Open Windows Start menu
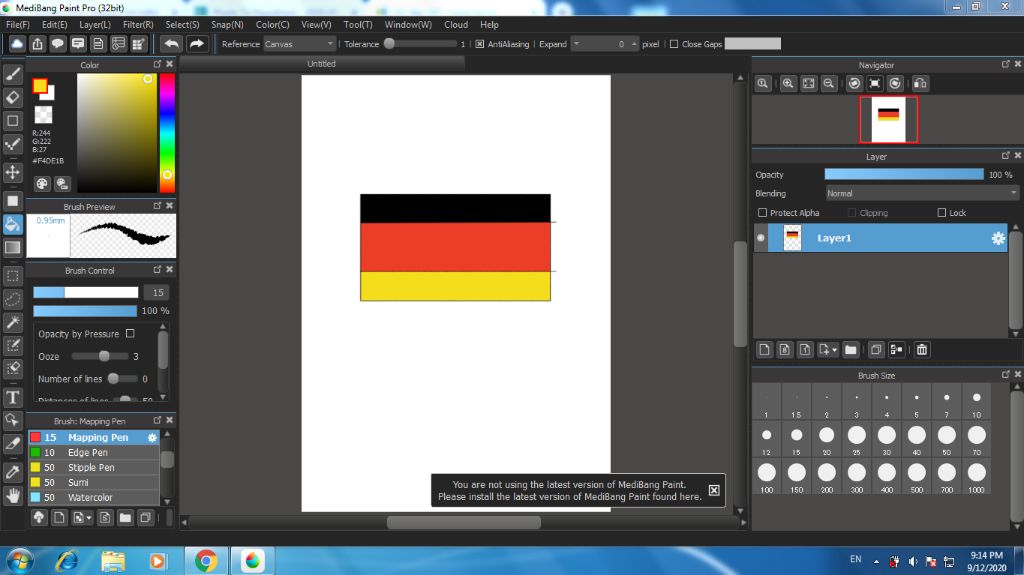The image size is (1024, 575). pos(20,561)
